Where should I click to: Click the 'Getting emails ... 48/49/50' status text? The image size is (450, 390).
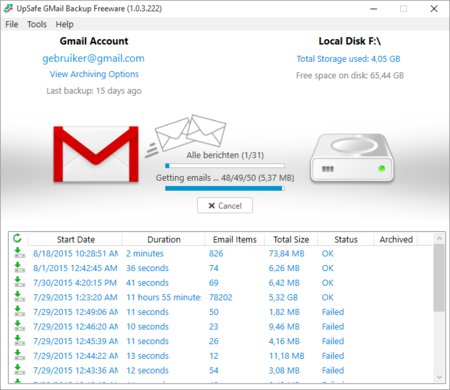(225, 178)
